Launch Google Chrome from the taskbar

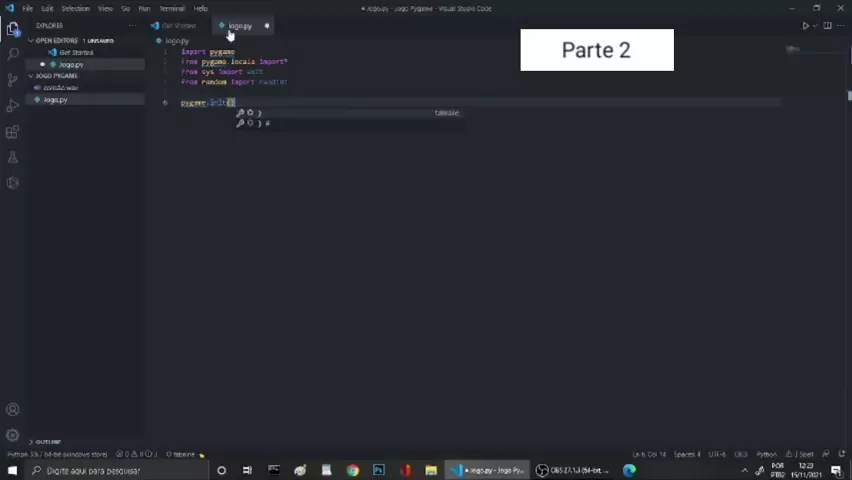(x=353, y=470)
